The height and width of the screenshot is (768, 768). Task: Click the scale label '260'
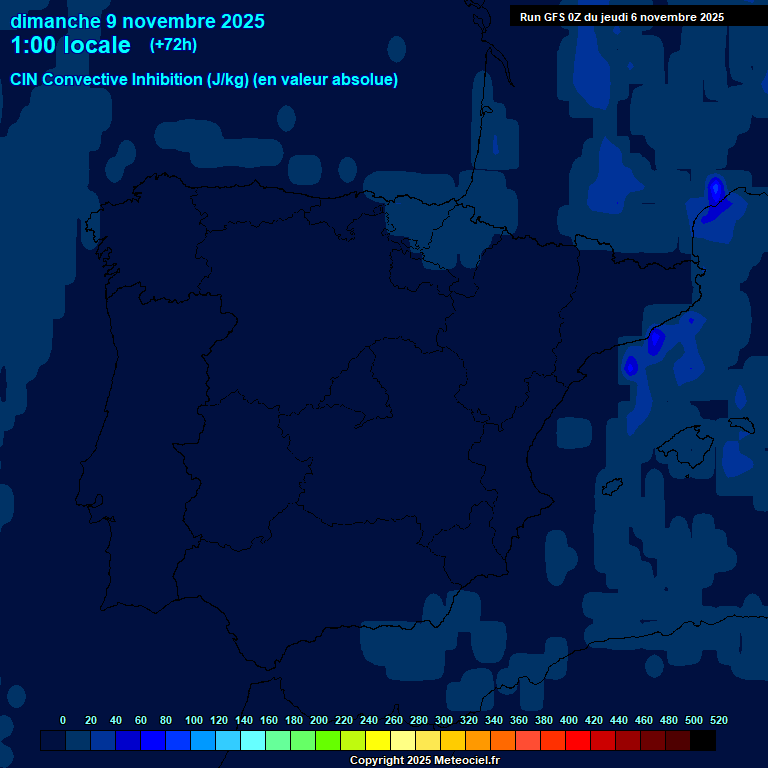pos(393,720)
